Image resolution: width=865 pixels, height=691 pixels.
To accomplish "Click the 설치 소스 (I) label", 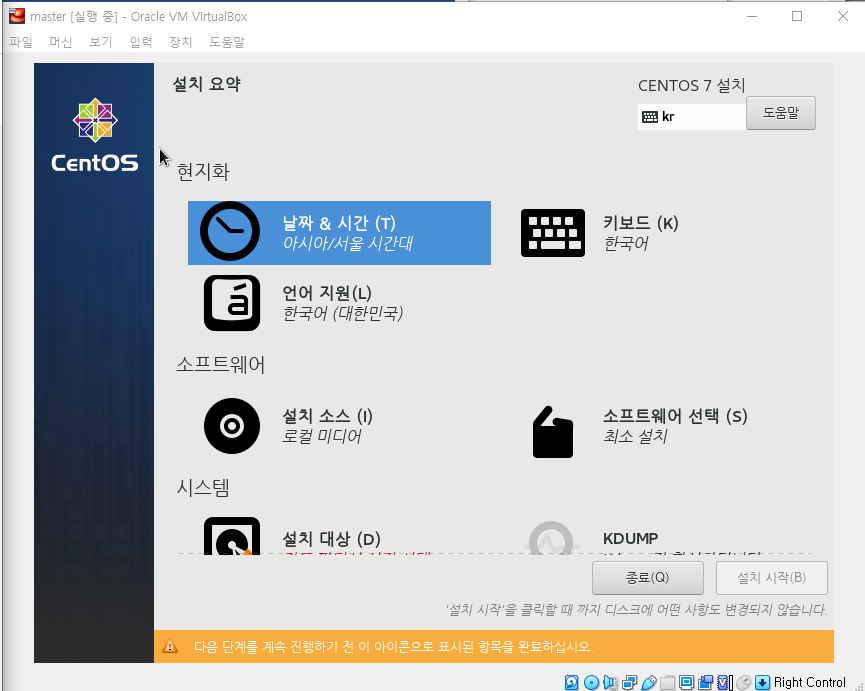I will pos(328,415).
